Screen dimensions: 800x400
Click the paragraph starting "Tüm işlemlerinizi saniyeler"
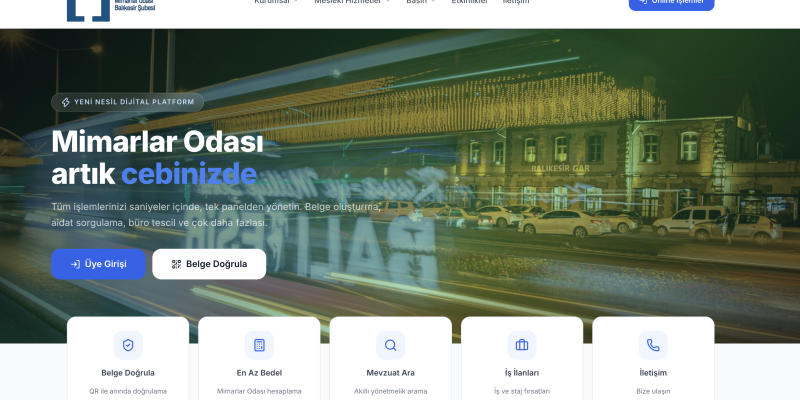point(216,215)
